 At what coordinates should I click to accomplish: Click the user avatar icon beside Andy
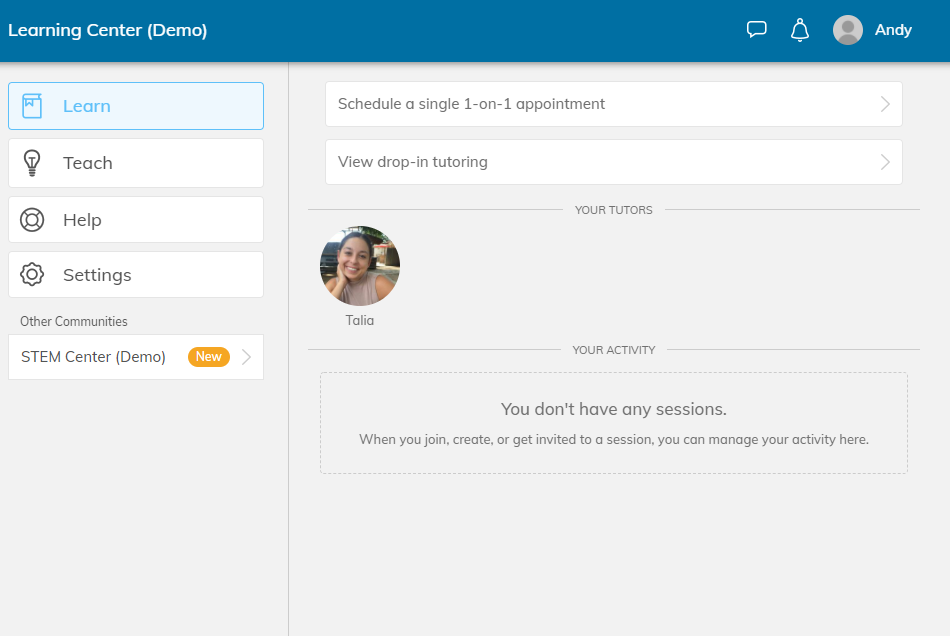point(848,30)
